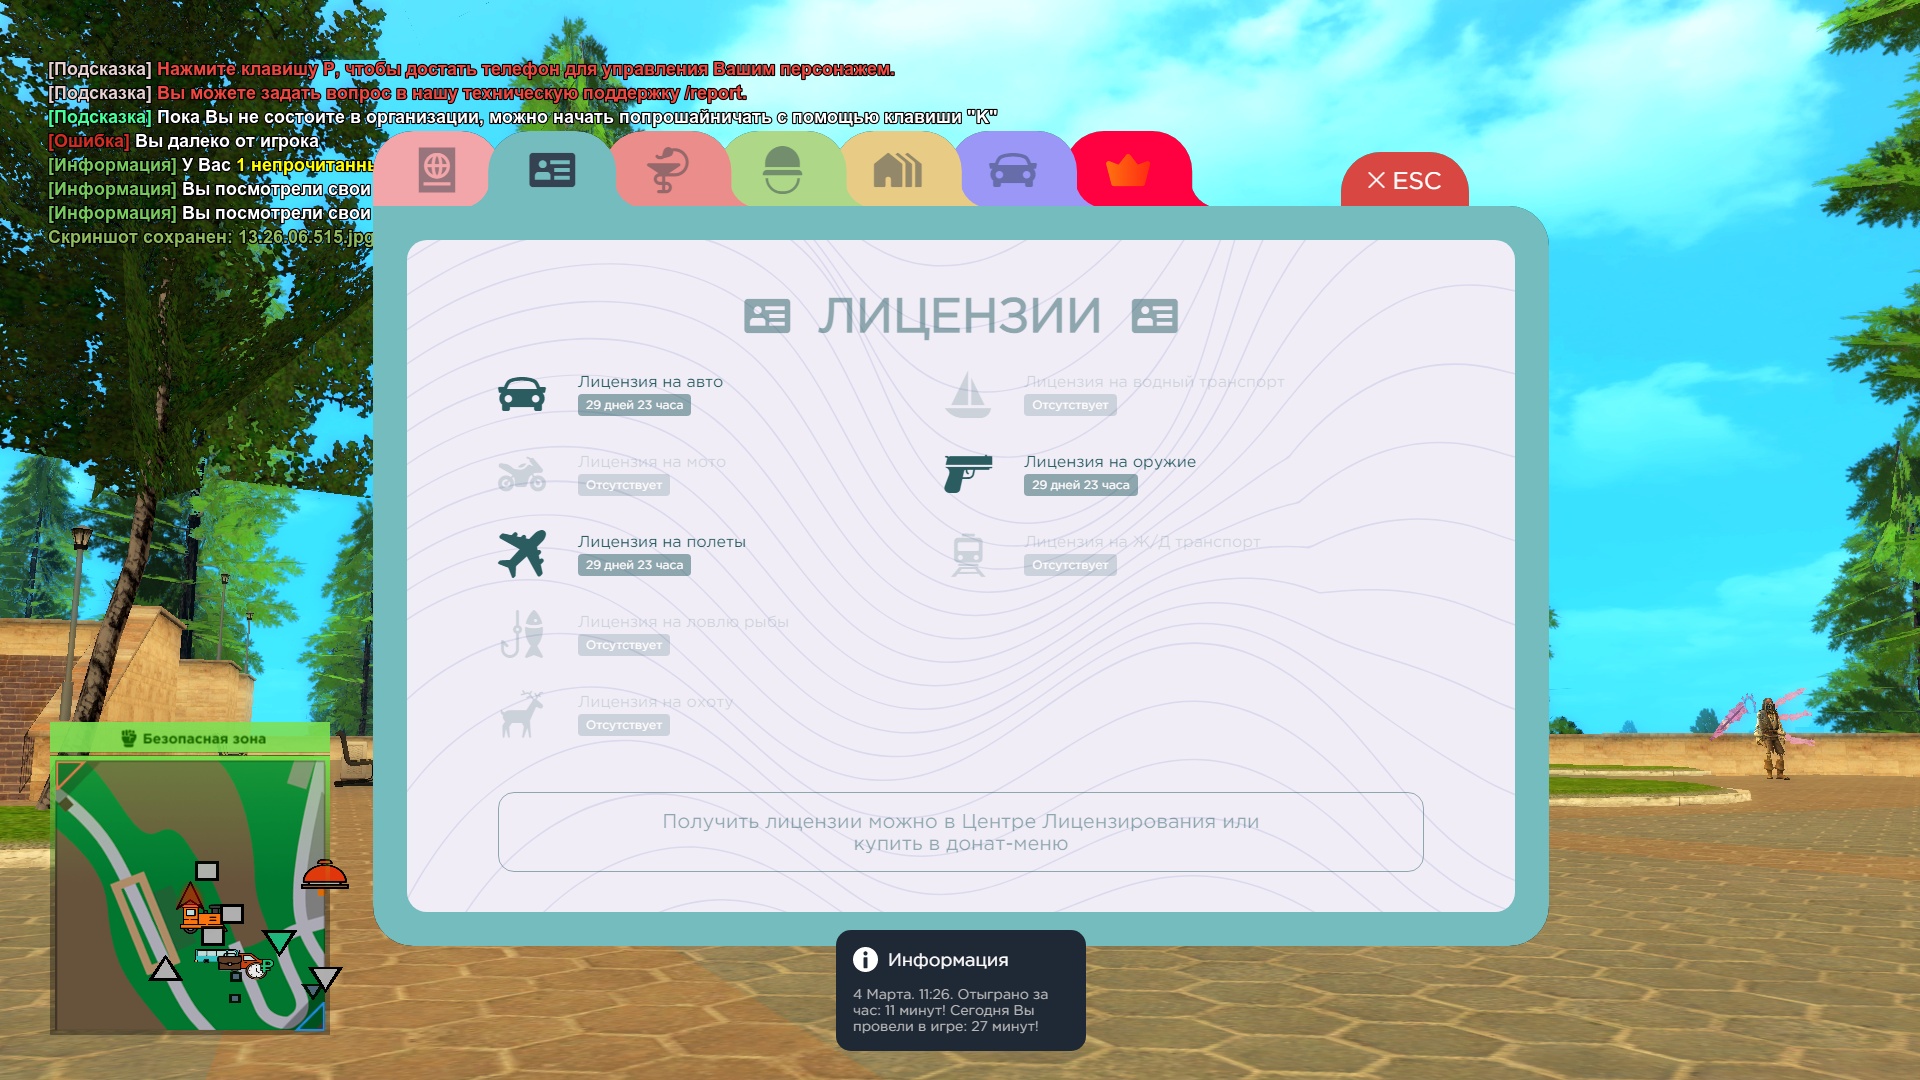The image size is (1920, 1080).
Task: Open the red crown VIP tab
Action: [x=1127, y=170]
